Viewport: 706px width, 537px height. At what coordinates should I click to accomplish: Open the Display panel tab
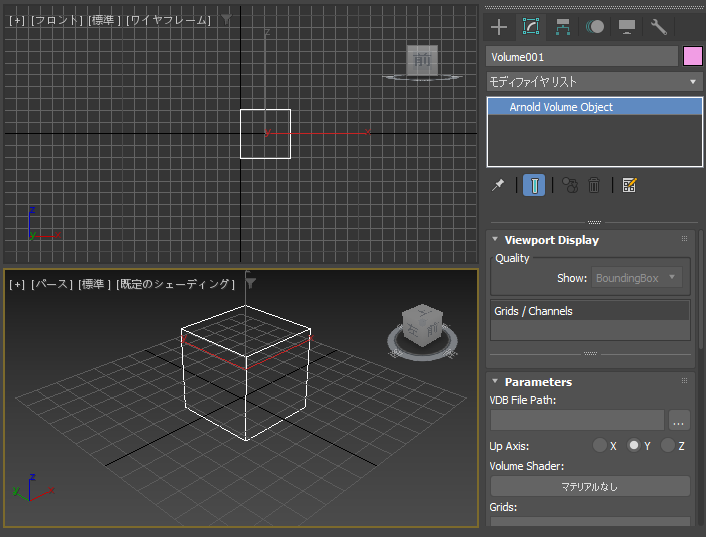tap(626, 27)
